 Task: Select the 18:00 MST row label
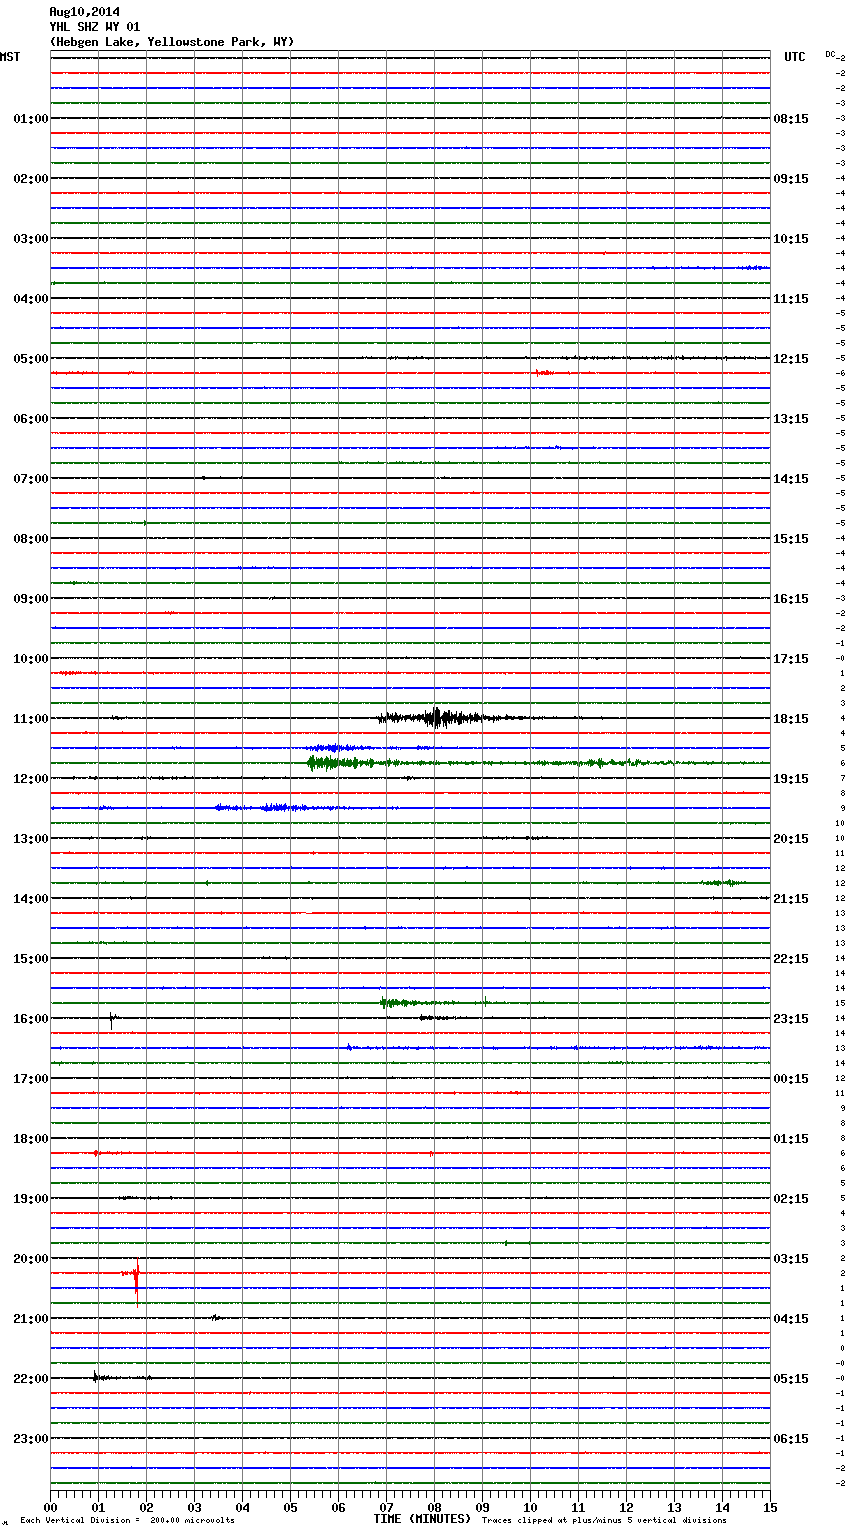coord(30,1139)
